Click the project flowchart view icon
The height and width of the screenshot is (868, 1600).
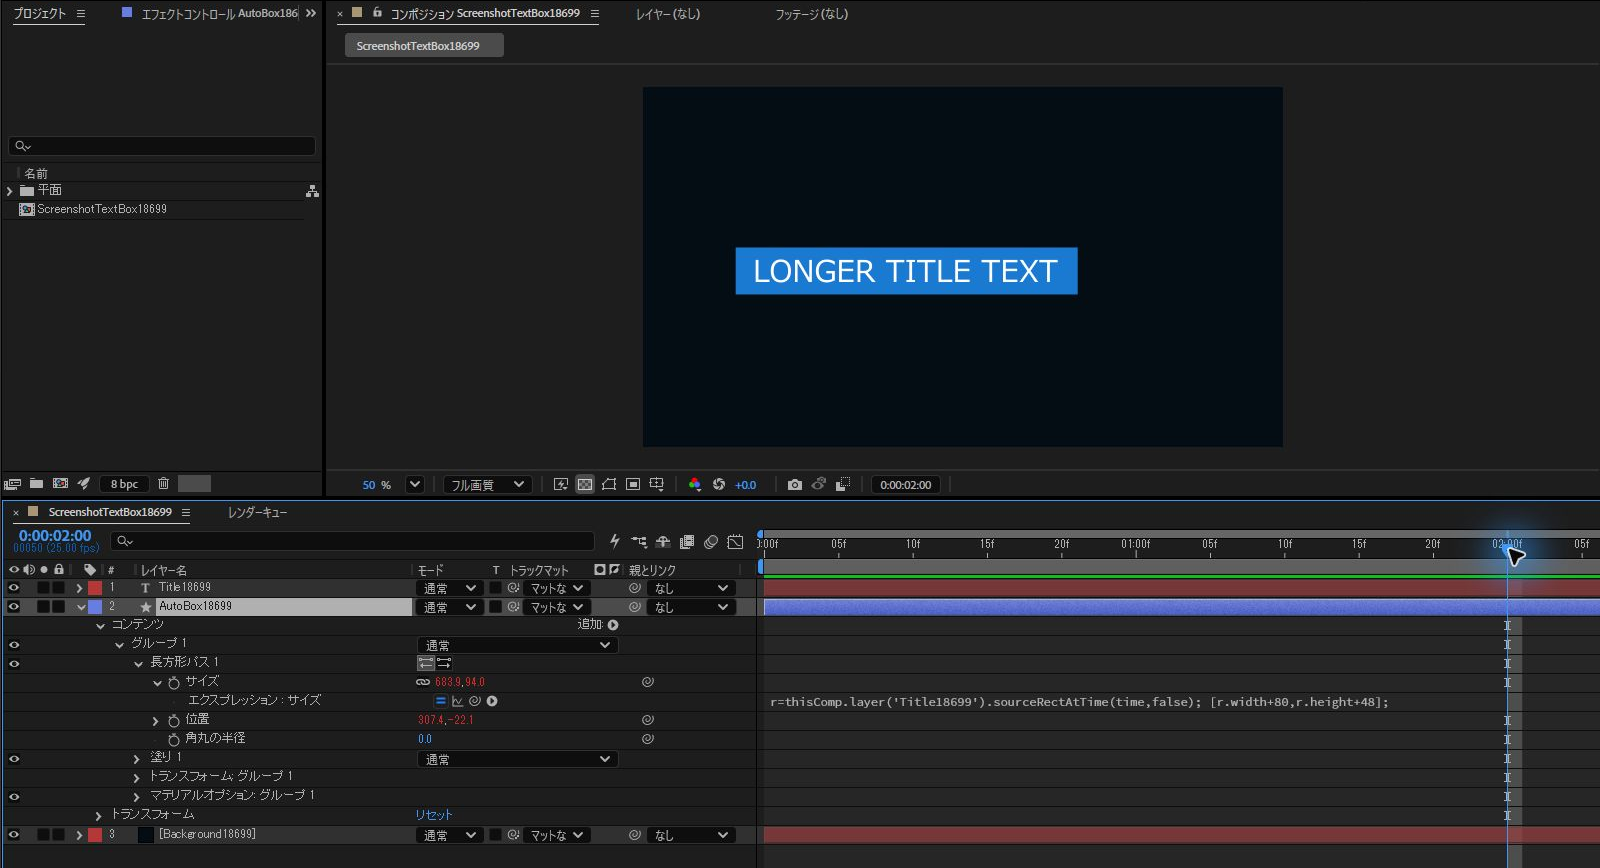pos(312,191)
